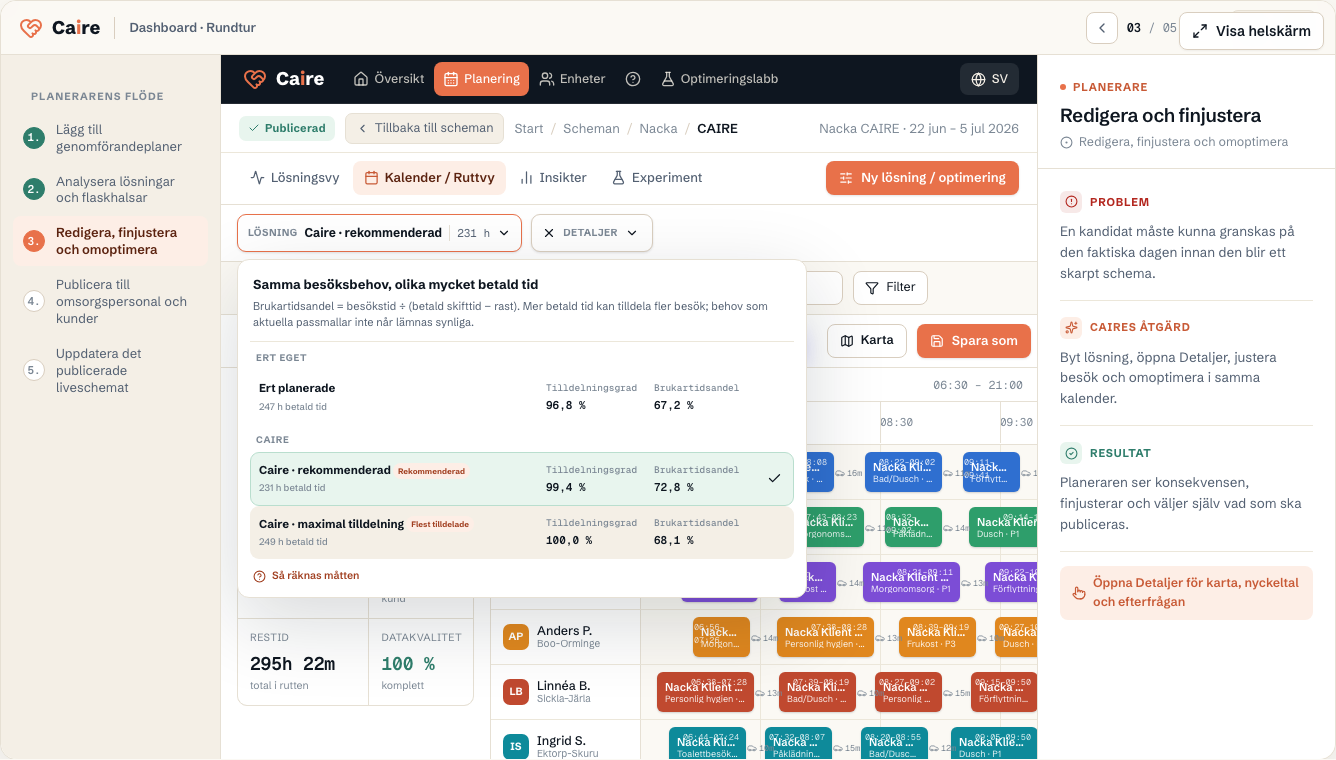Click Öppna Detaljer för karta, nyckeltal link

pos(1186,592)
